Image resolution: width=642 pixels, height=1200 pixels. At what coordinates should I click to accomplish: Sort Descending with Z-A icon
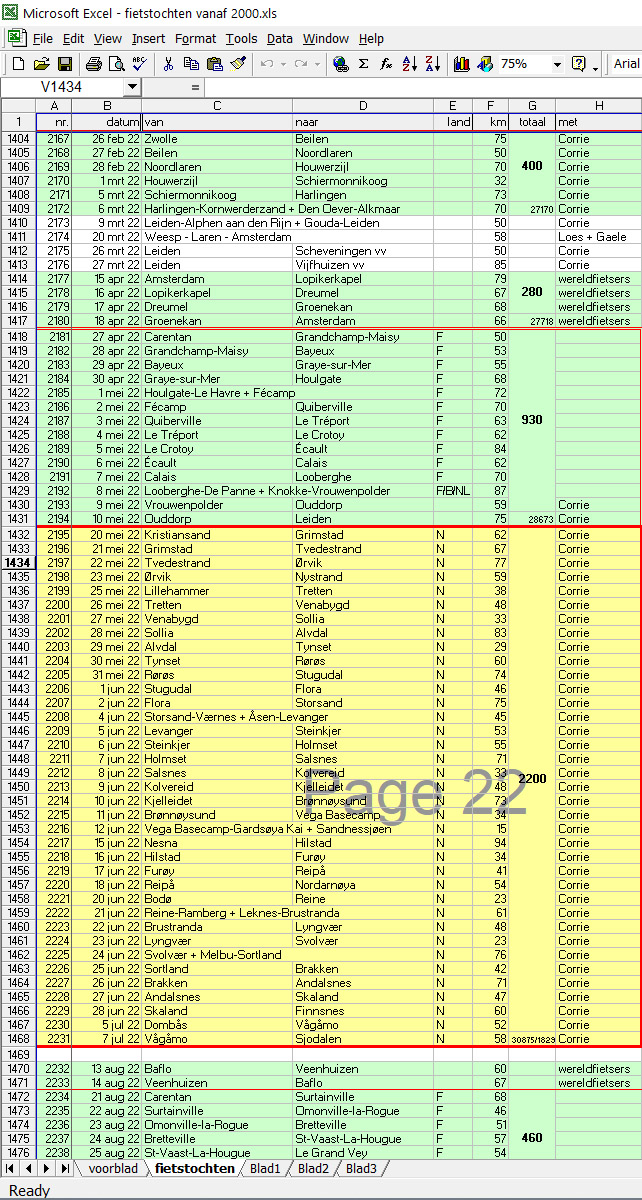pyautogui.click(x=432, y=64)
